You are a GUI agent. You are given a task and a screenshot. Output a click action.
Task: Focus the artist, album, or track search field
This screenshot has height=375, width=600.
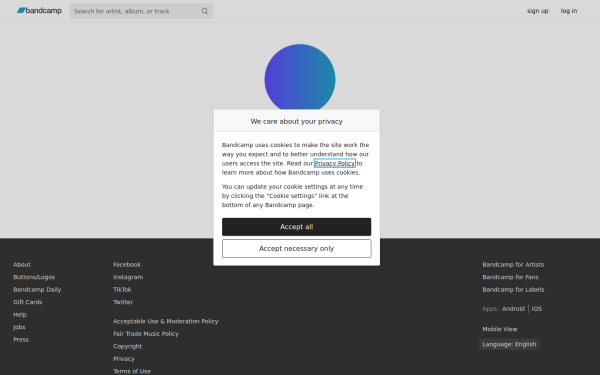(141, 11)
